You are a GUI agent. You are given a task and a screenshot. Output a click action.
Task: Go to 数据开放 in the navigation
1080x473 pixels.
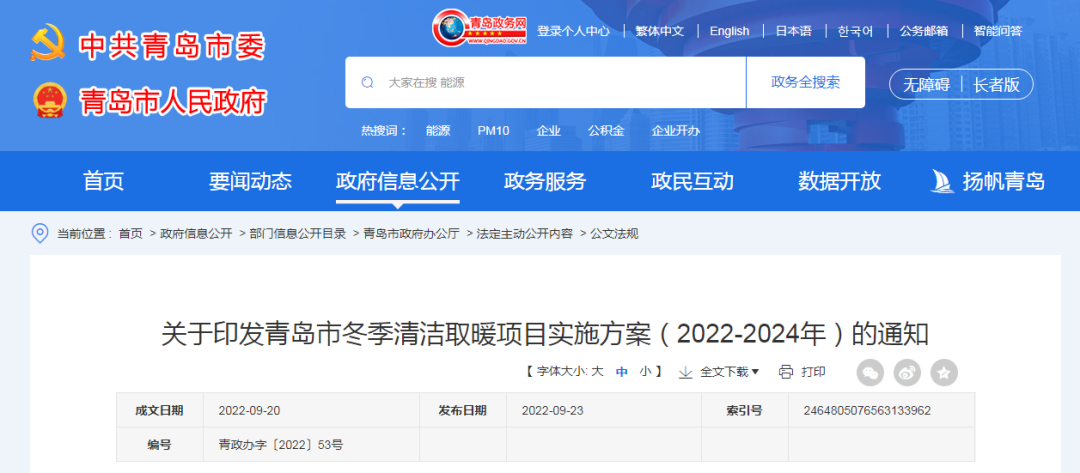(839, 181)
